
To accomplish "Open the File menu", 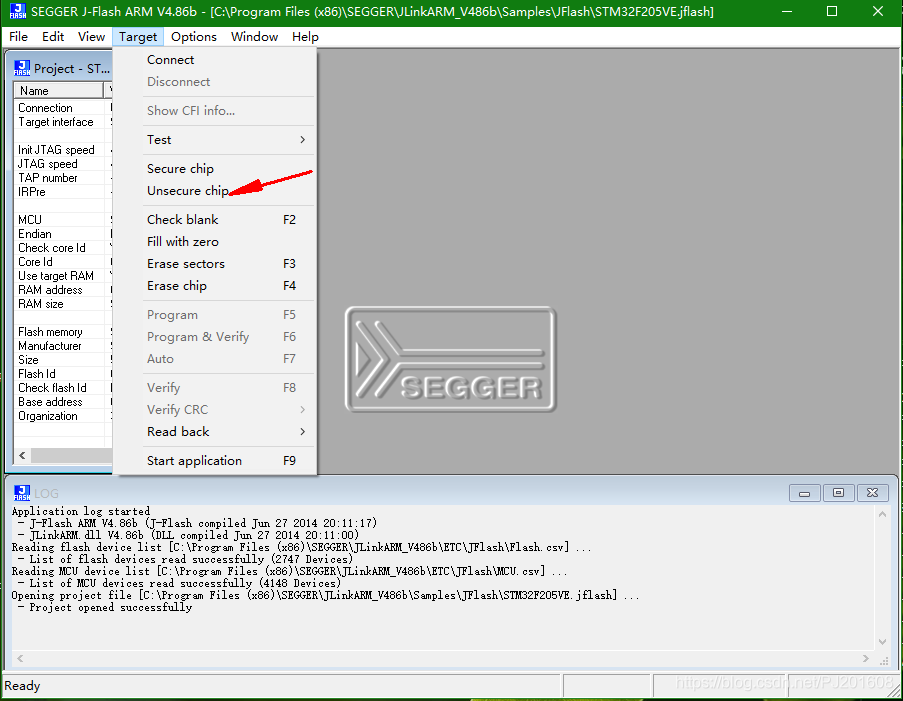I will pos(18,37).
